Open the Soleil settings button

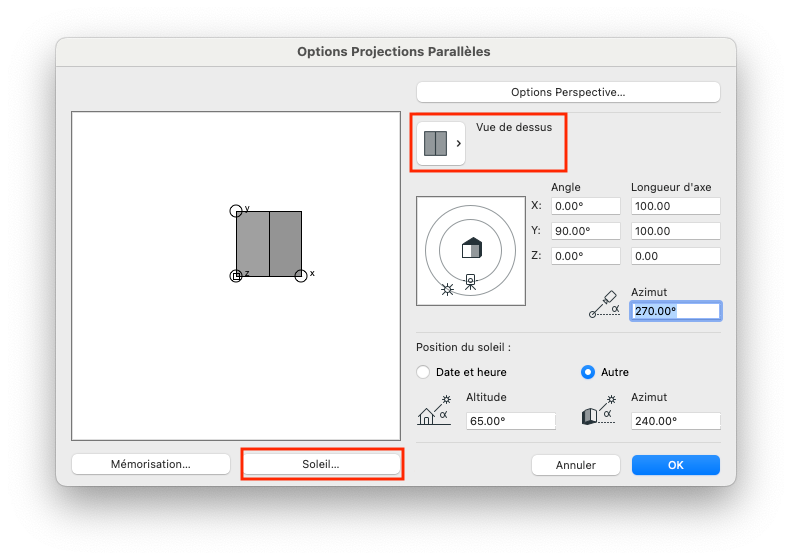click(x=321, y=464)
